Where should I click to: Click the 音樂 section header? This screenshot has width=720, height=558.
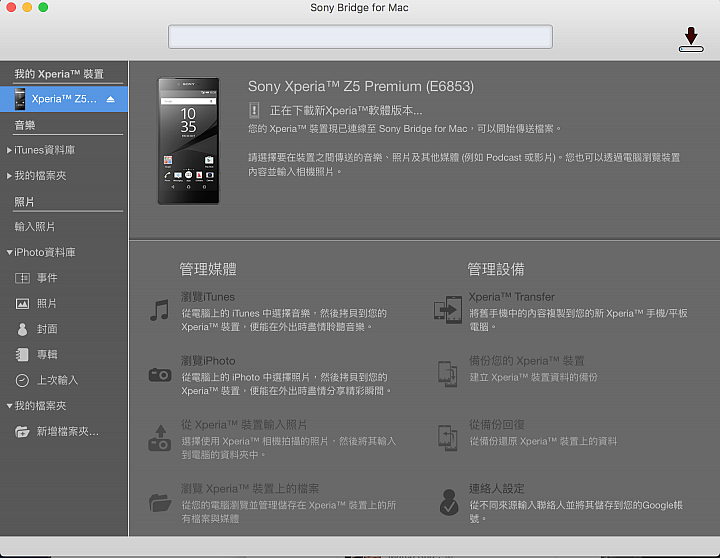tap(25, 125)
